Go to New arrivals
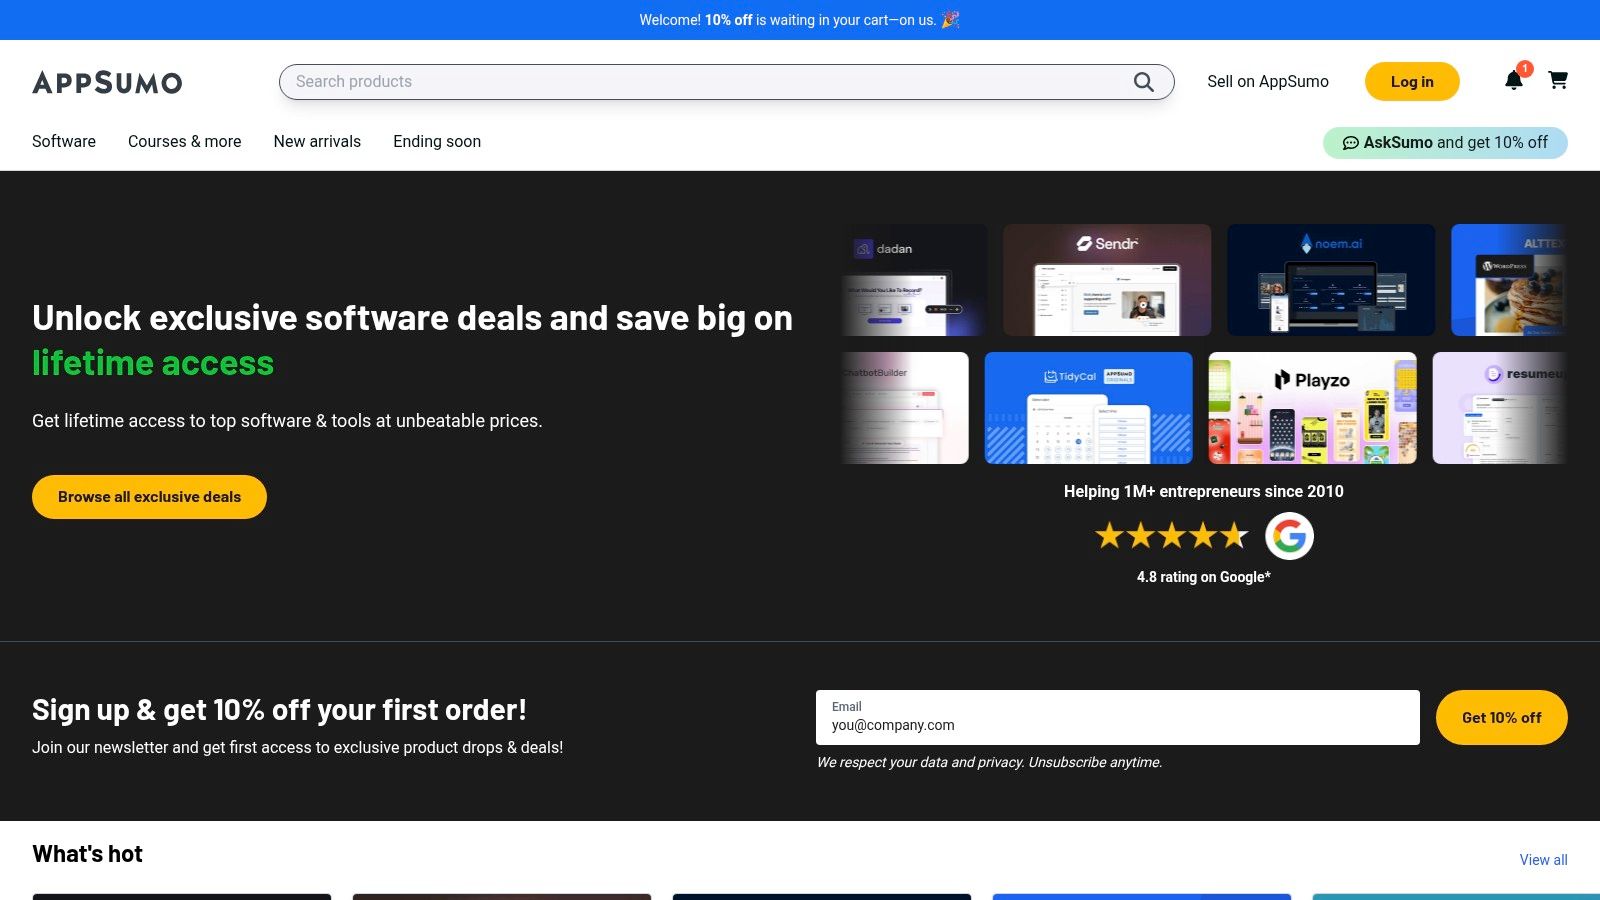Image resolution: width=1600 pixels, height=900 pixels. (317, 141)
